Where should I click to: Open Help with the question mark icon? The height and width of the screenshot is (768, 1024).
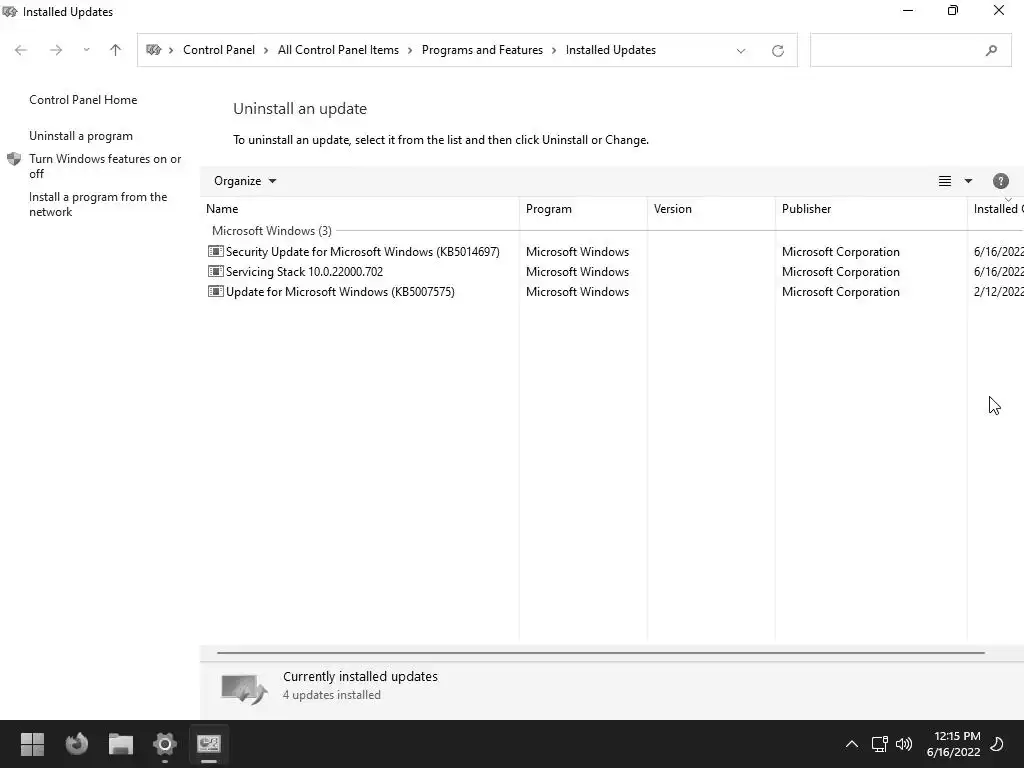1000,181
